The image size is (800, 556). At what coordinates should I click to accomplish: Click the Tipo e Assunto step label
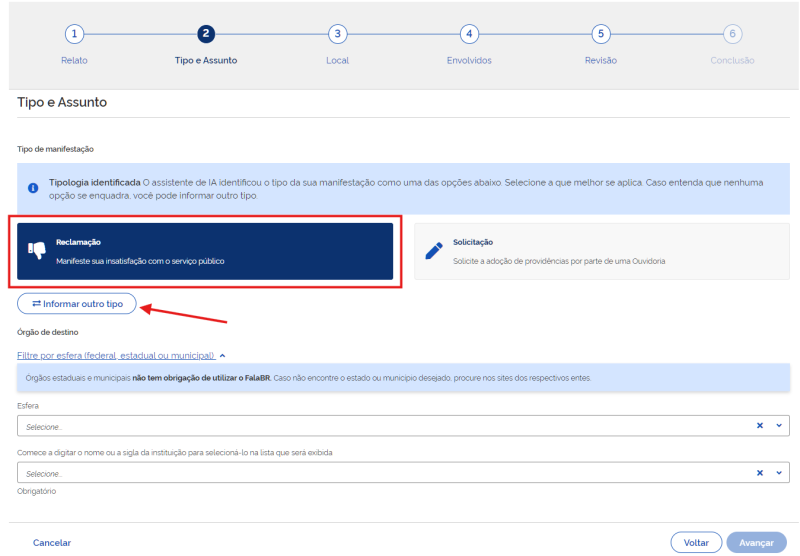pos(206,60)
